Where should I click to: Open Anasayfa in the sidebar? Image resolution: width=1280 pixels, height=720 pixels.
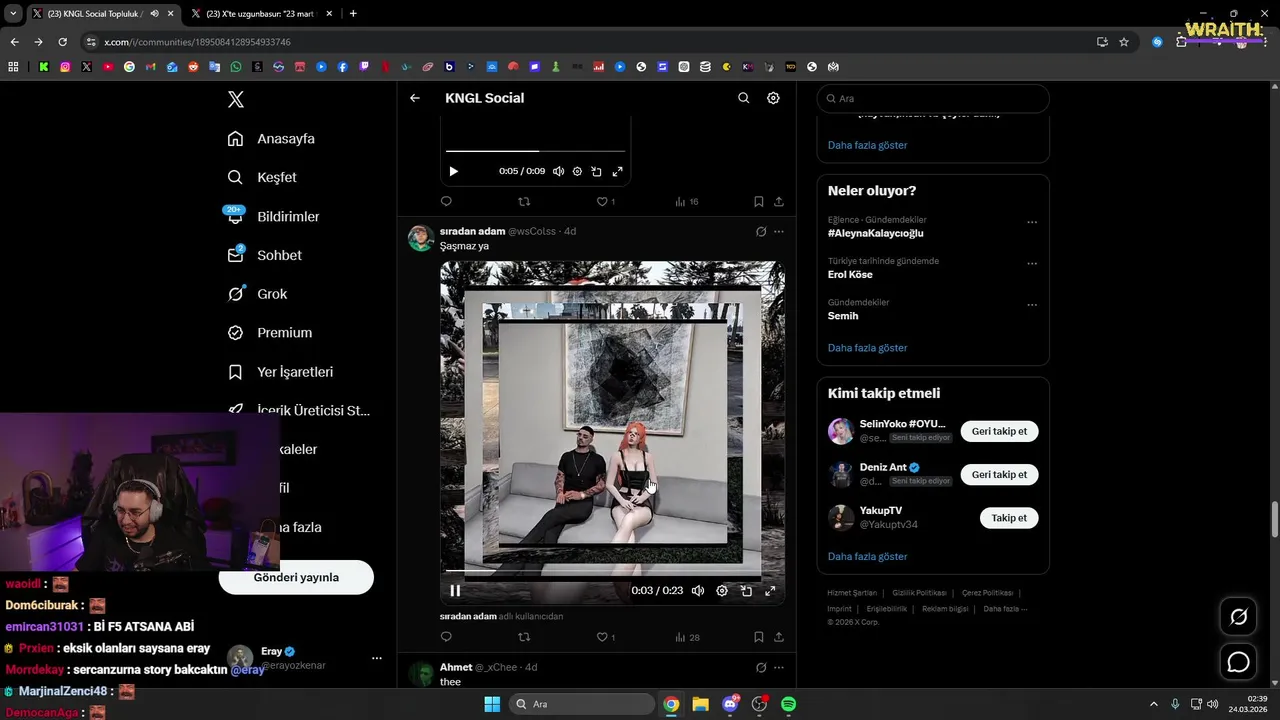(271, 139)
